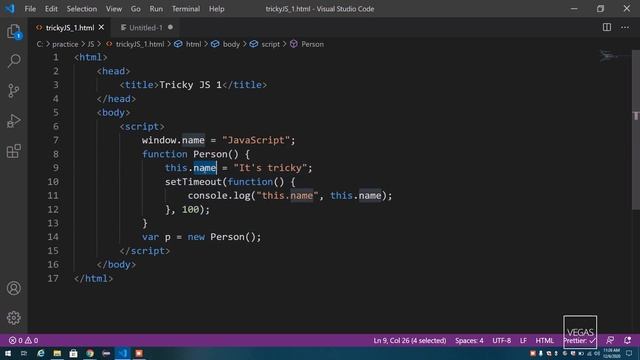Close the trickyJS_1.html tab
640x360 pixels.
pos(101,27)
